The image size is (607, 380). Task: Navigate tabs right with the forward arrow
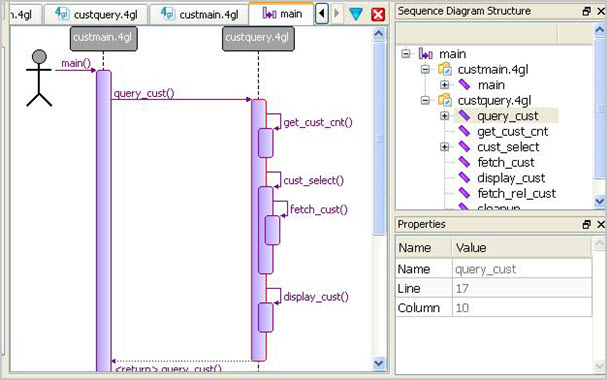[x=337, y=14]
